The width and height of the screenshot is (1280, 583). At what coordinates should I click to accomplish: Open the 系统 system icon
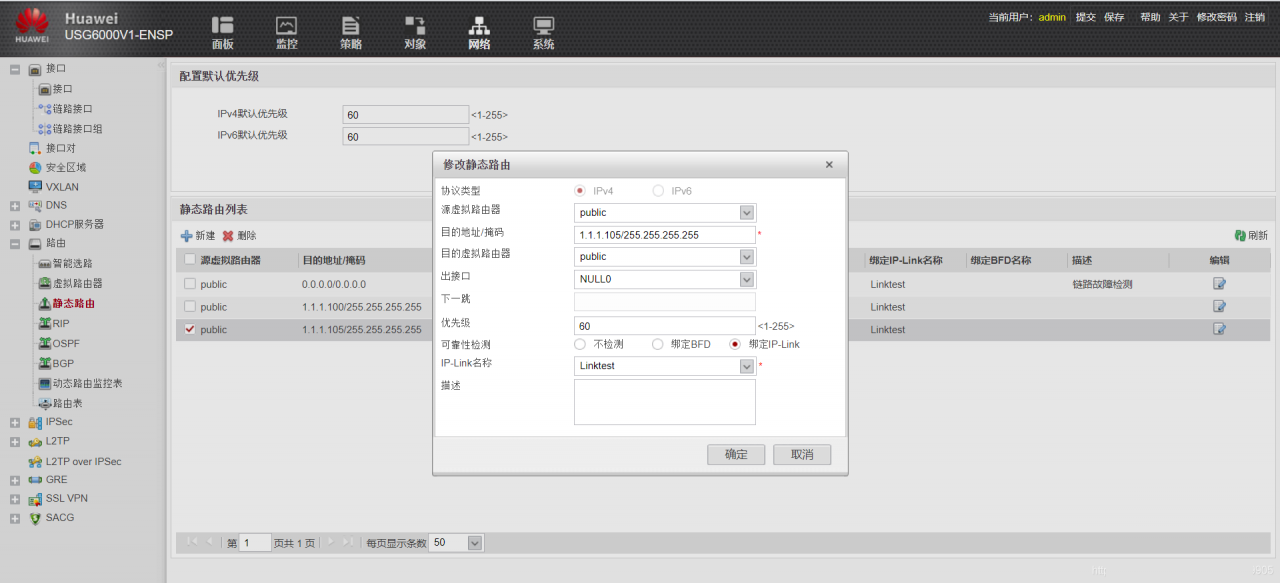click(x=543, y=26)
